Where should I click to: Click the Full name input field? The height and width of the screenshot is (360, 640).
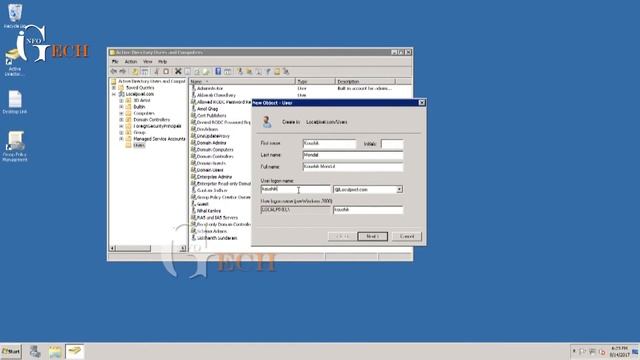click(353, 167)
